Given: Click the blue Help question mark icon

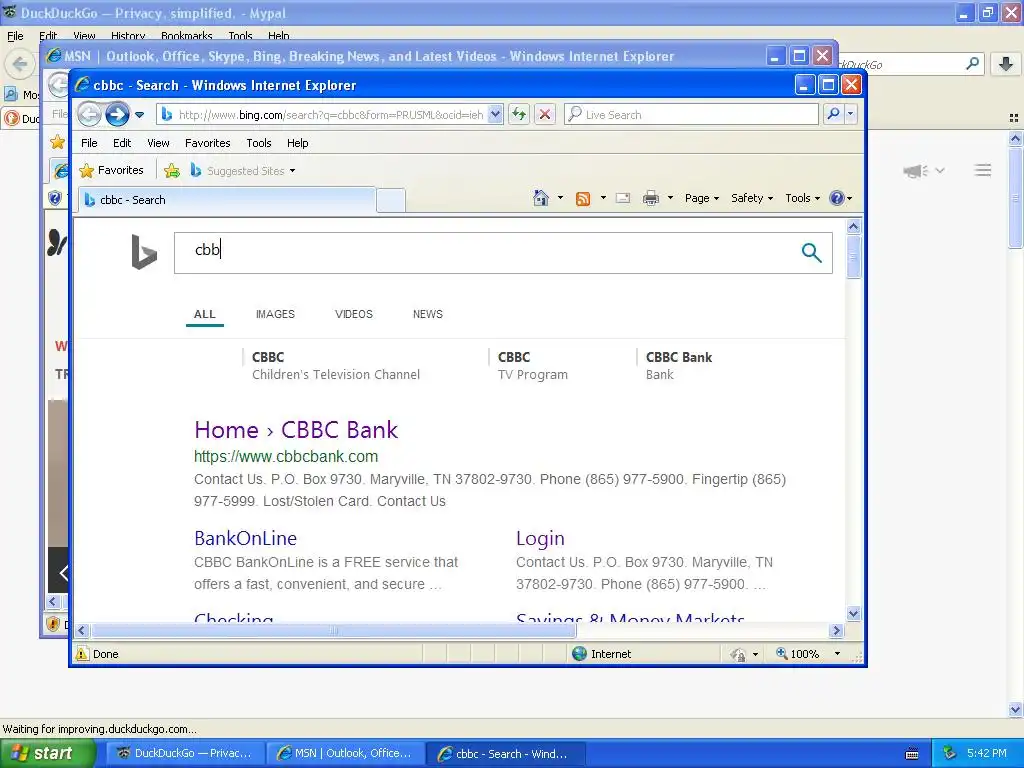Looking at the screenshot, I should click(x=837, y=198).
